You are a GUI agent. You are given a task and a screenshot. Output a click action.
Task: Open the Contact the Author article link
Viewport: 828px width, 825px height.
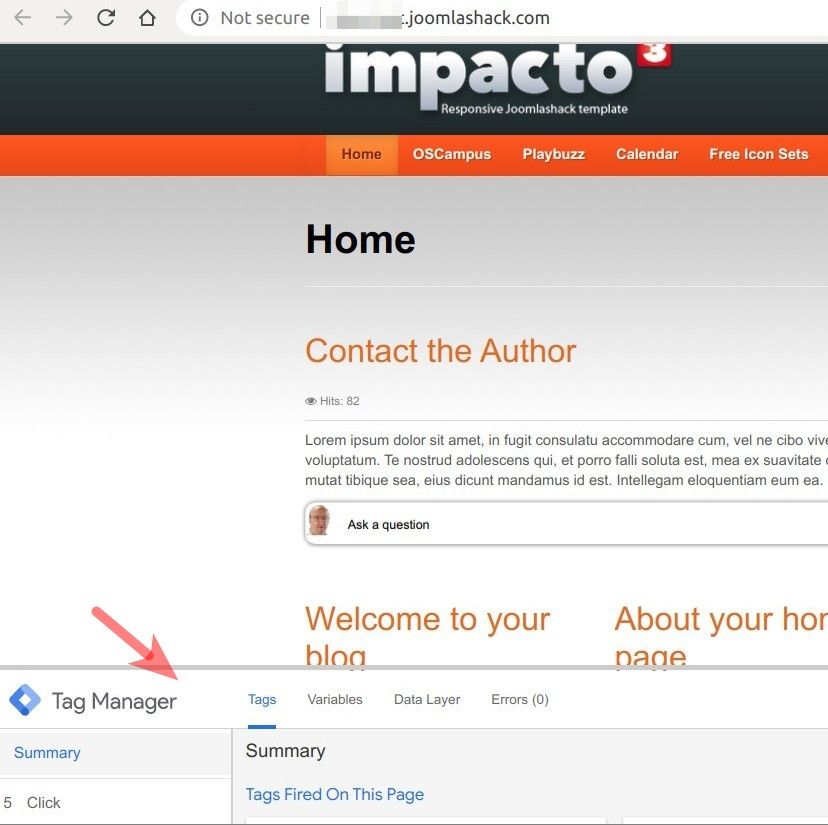(x=441, y=351)
